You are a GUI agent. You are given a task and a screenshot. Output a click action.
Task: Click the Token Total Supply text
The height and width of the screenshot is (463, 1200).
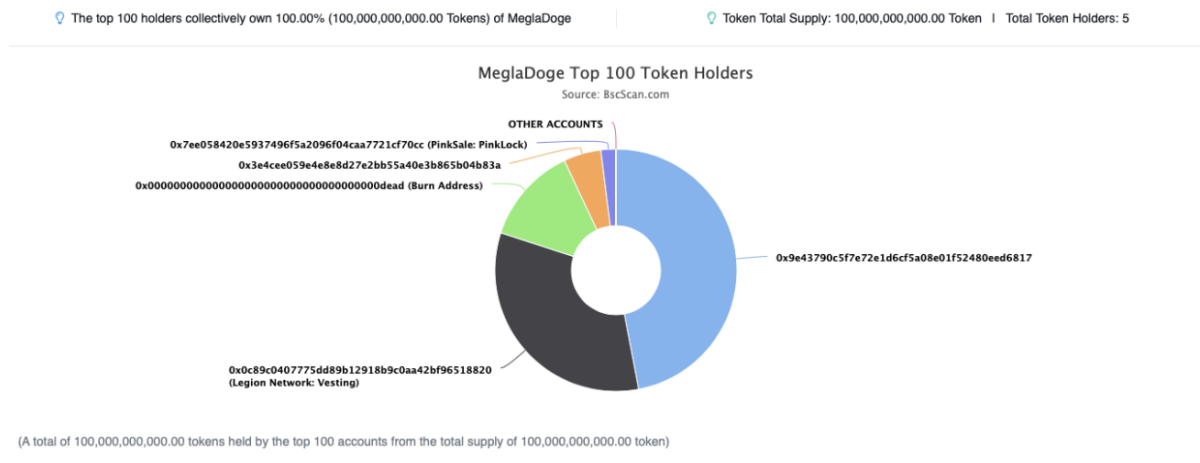pos(852,18)
